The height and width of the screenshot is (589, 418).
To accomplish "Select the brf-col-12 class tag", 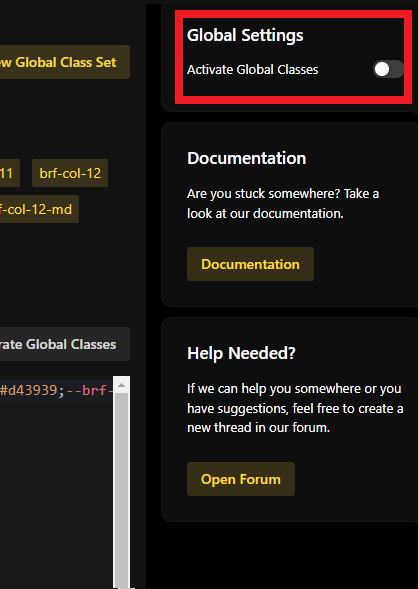I will click(70, 173).
